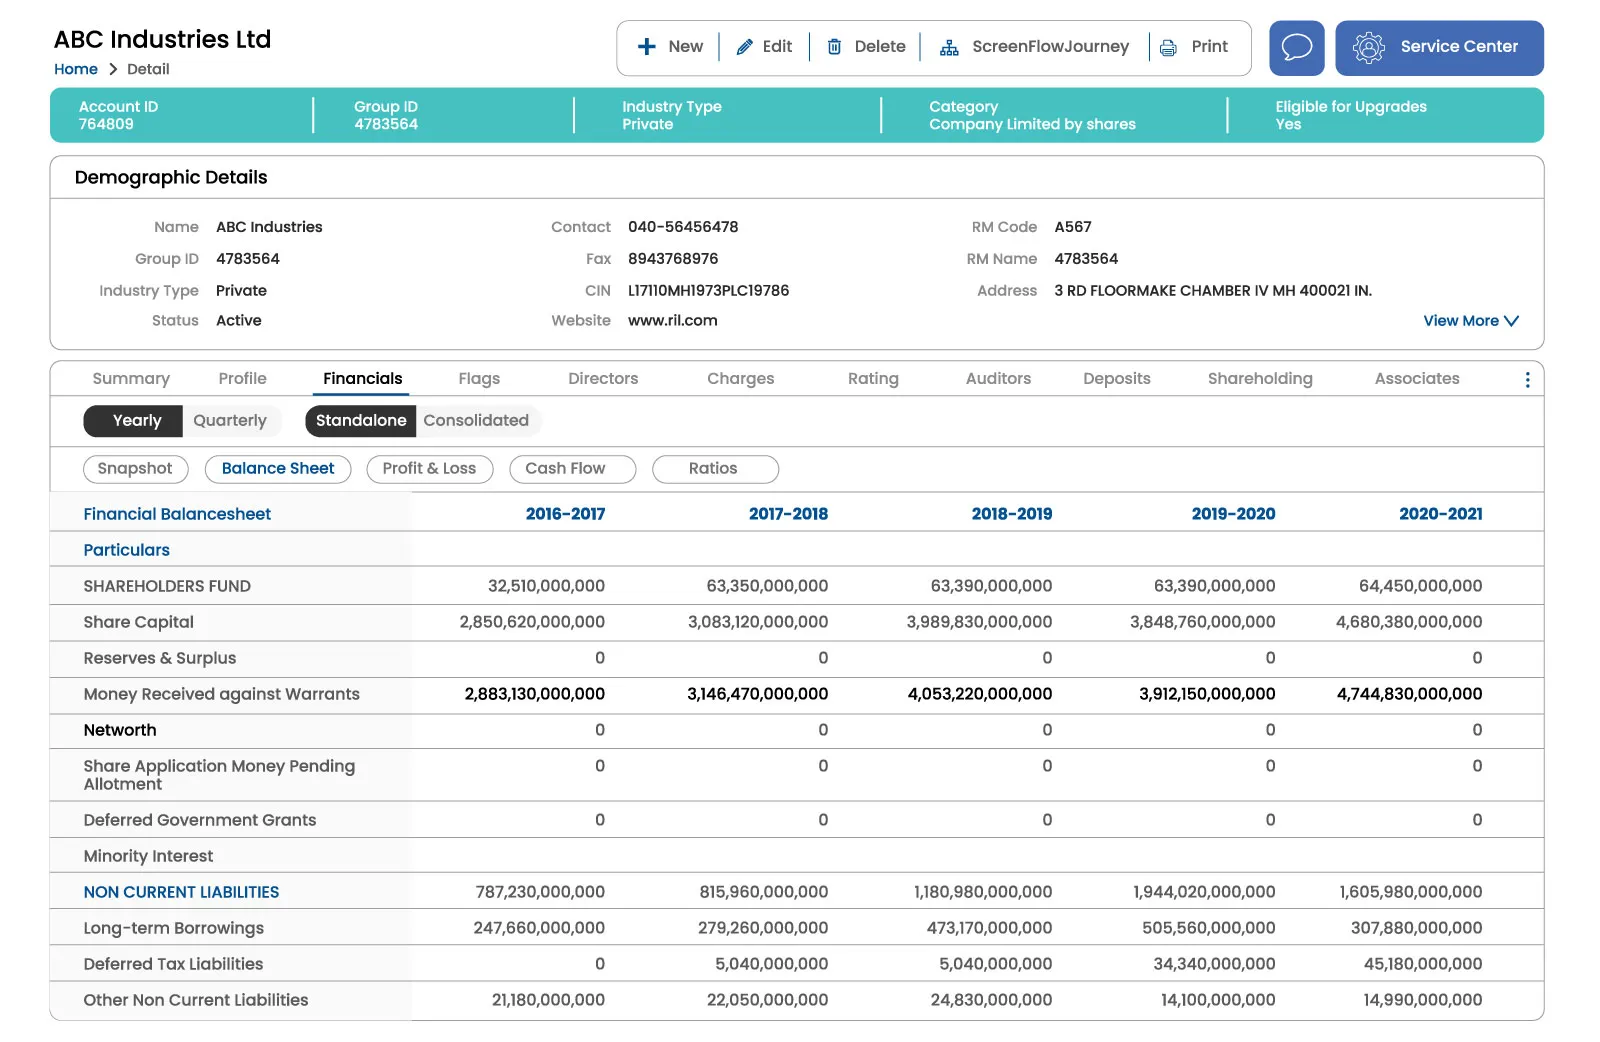
Task: Switch to the Directors tab
Action: 603,379
